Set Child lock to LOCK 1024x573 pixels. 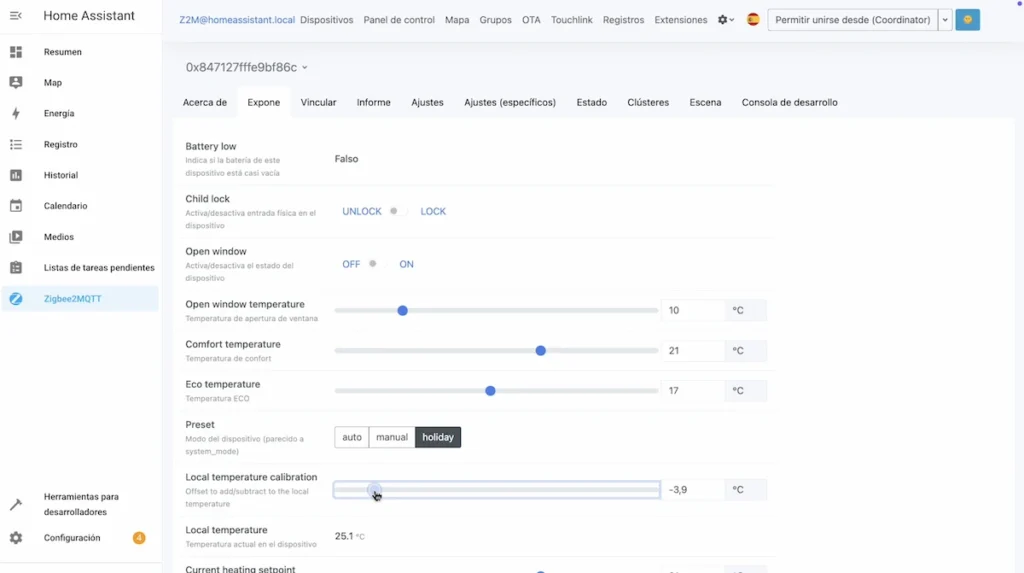point(433,211)
